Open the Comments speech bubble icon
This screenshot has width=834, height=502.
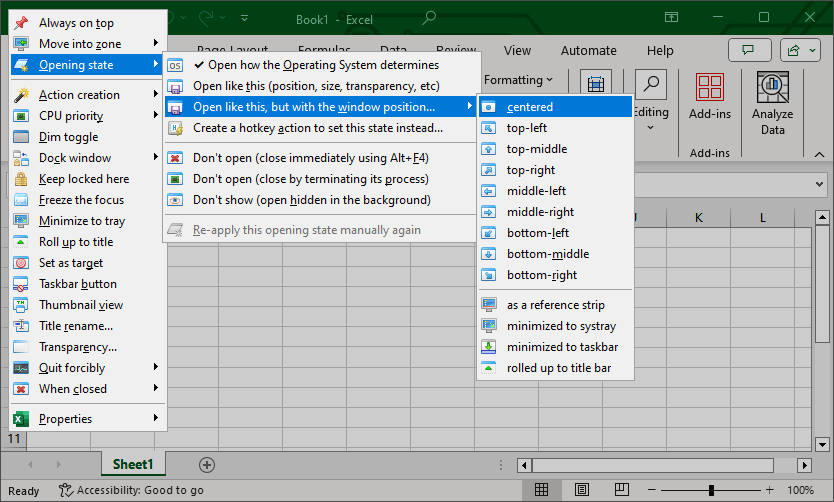(749, 51)
